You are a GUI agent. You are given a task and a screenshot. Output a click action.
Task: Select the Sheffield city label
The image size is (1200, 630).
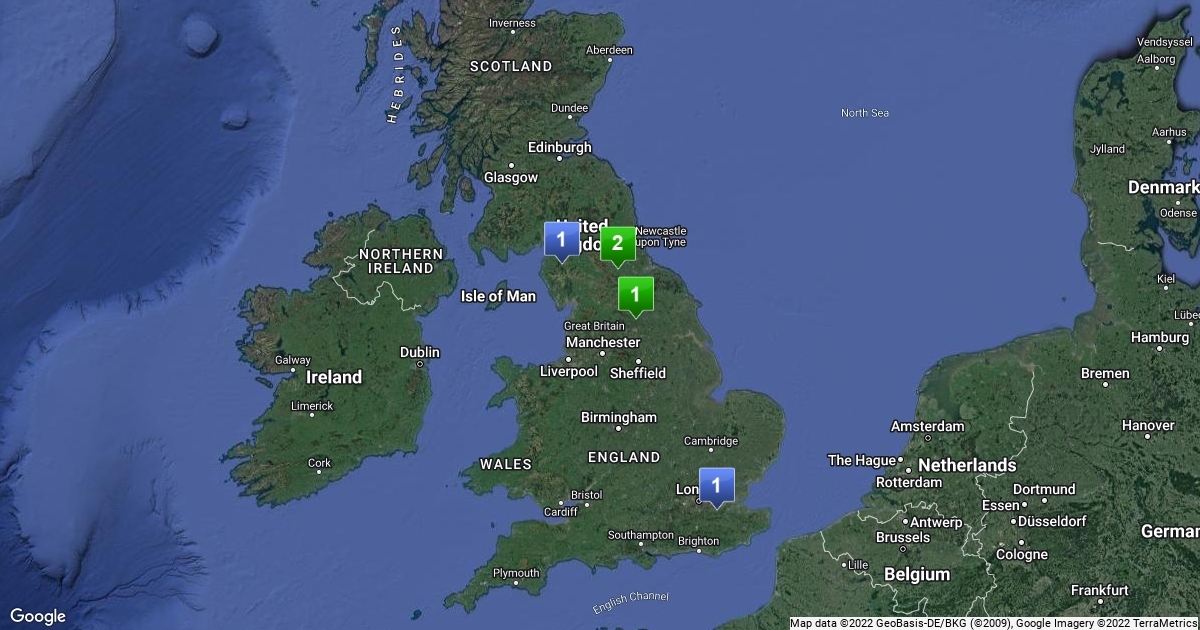[x=637, y=373]
